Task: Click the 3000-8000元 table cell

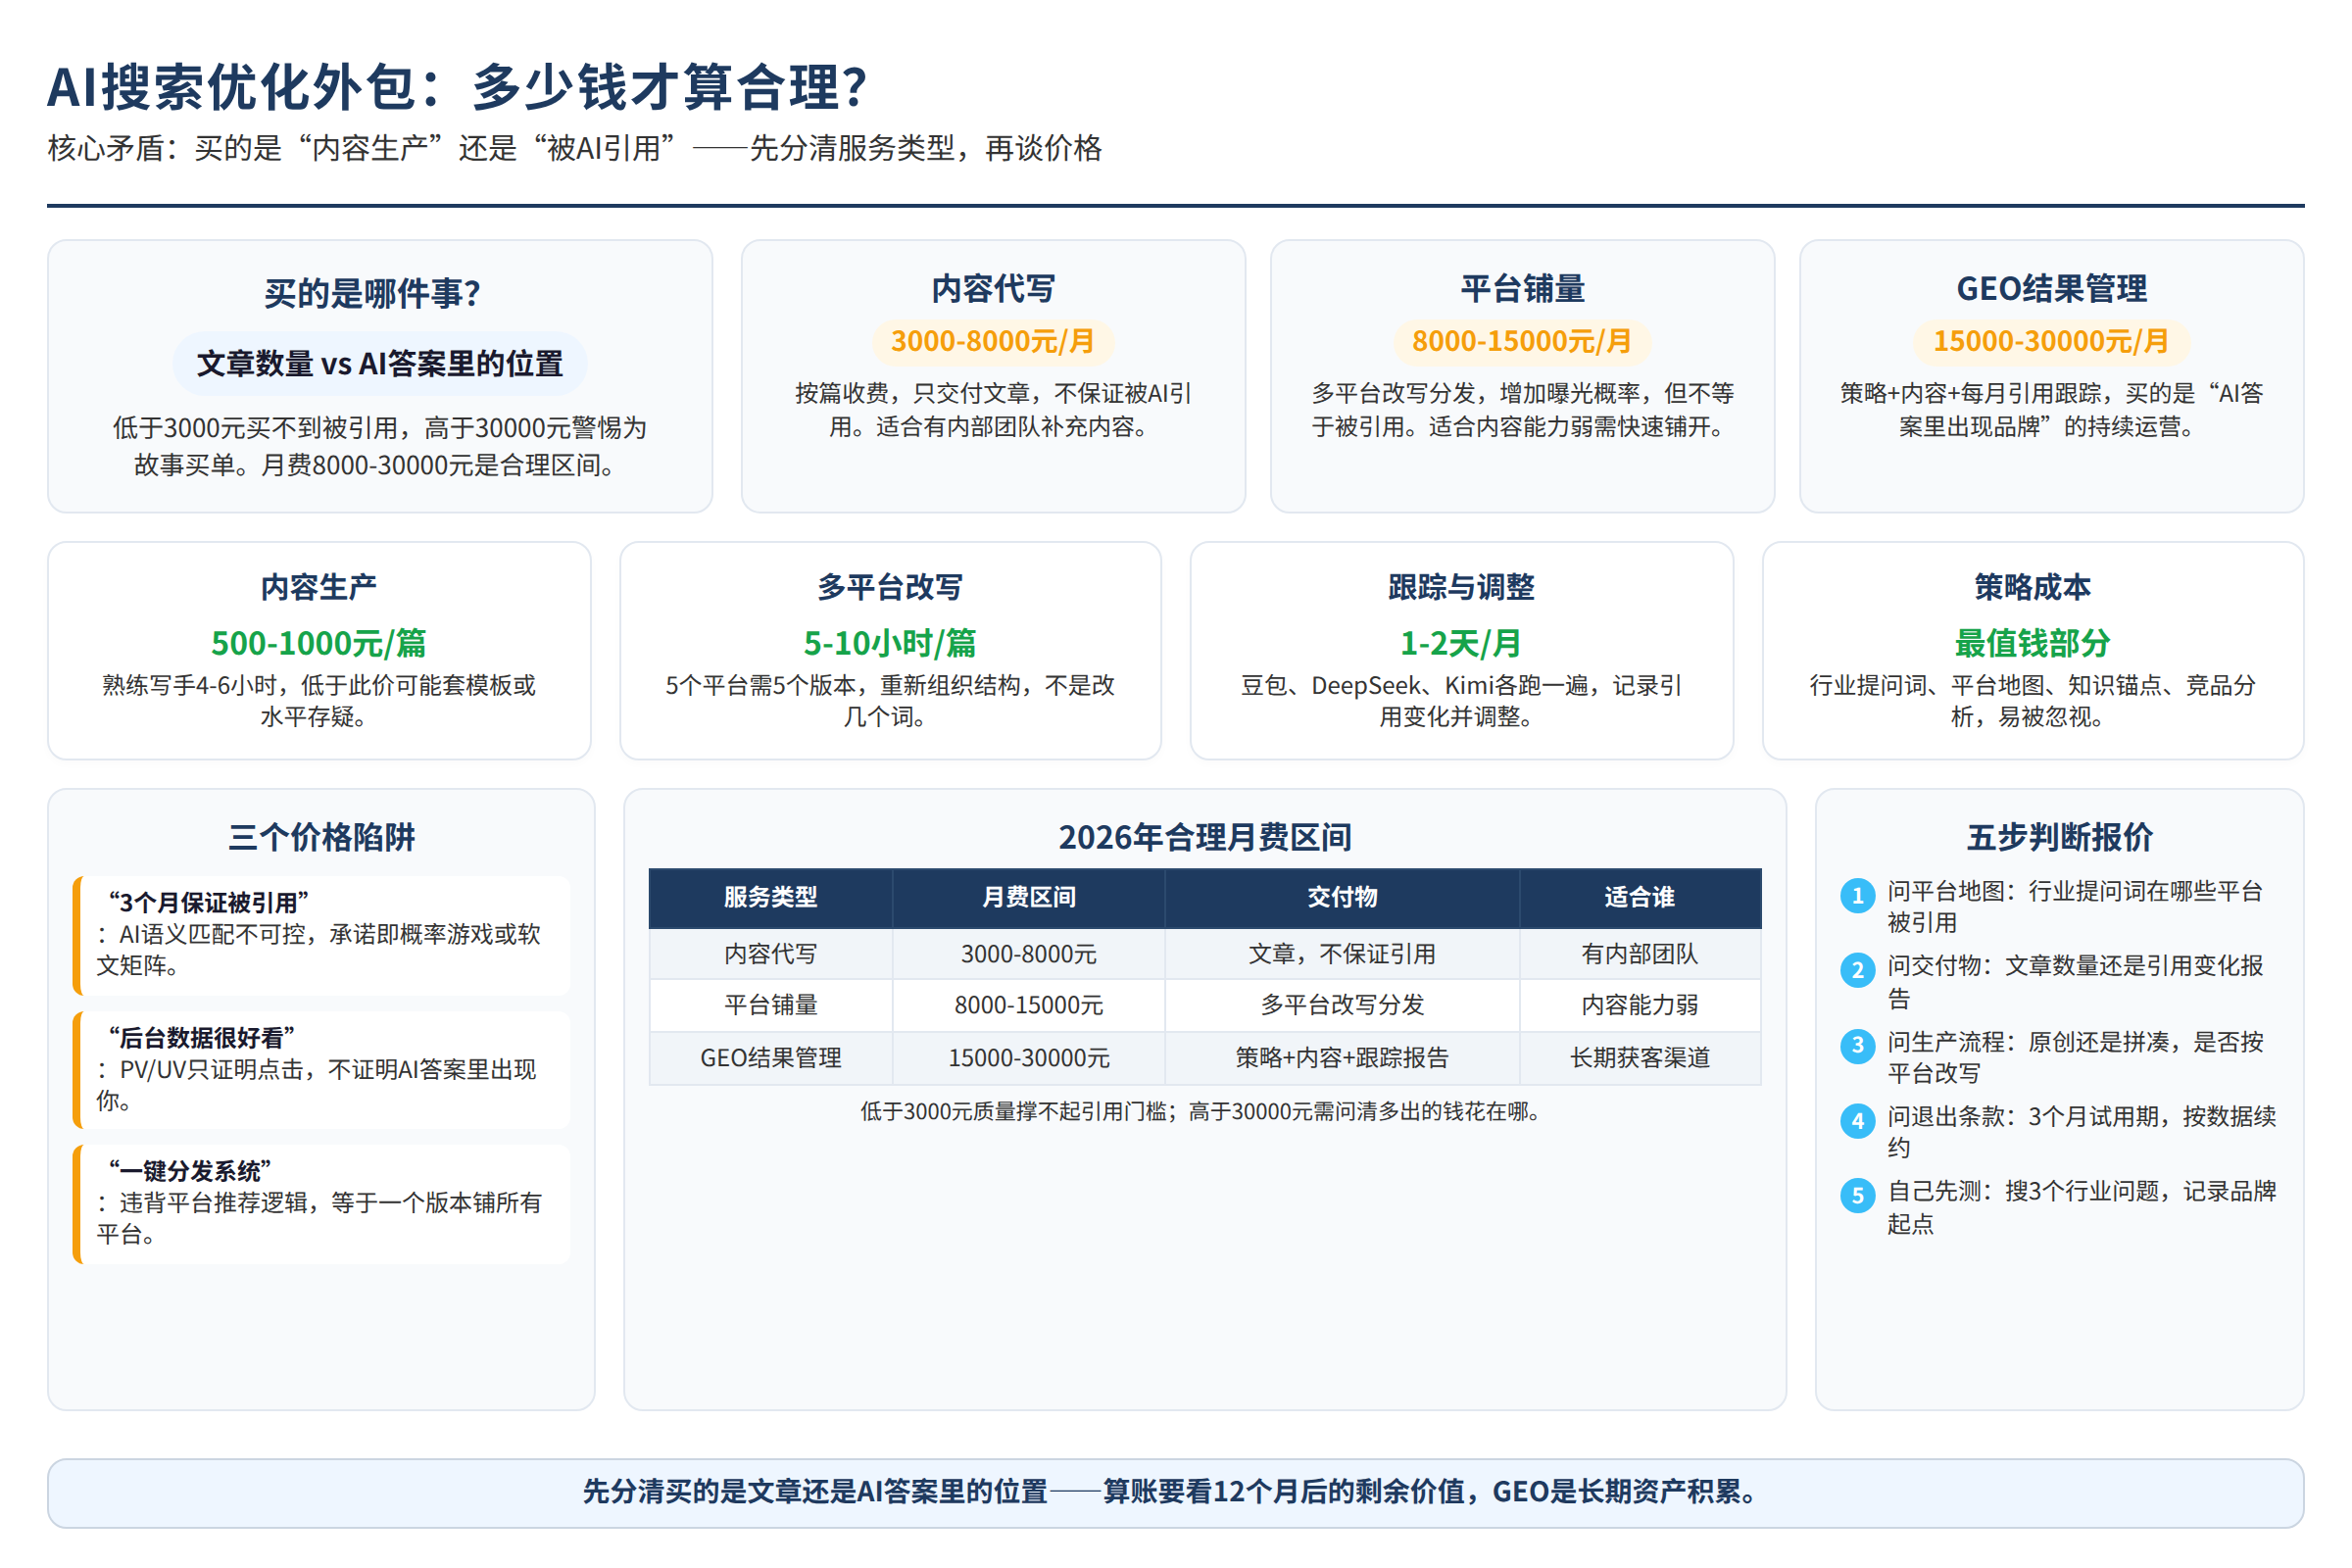Action: click(x=1029, y=954)
